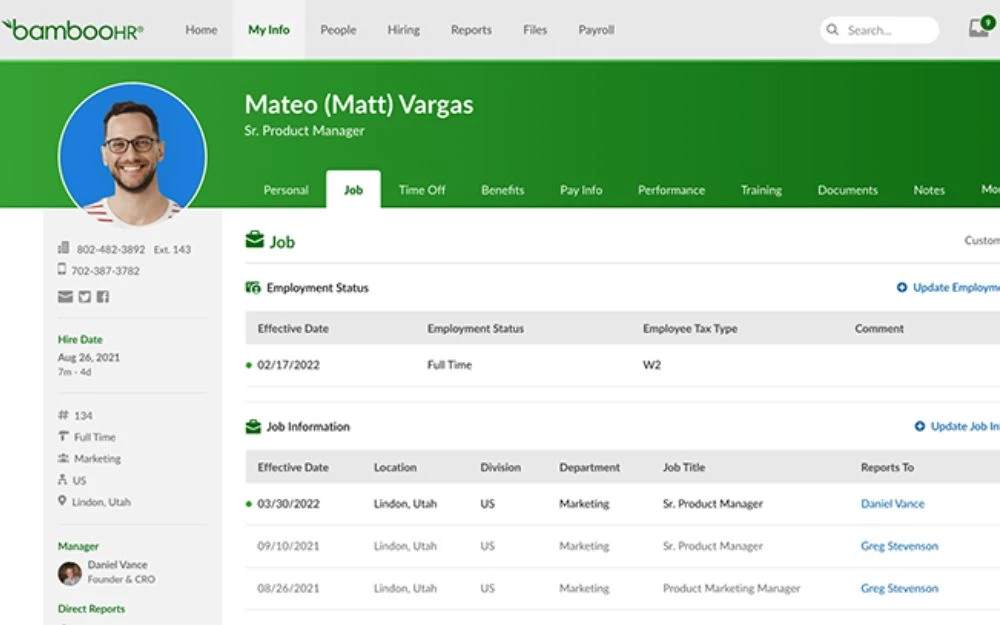Open Daniel Vance link in Reports To column
Viewport: 1000px width, 625px height.
(892, 504)
